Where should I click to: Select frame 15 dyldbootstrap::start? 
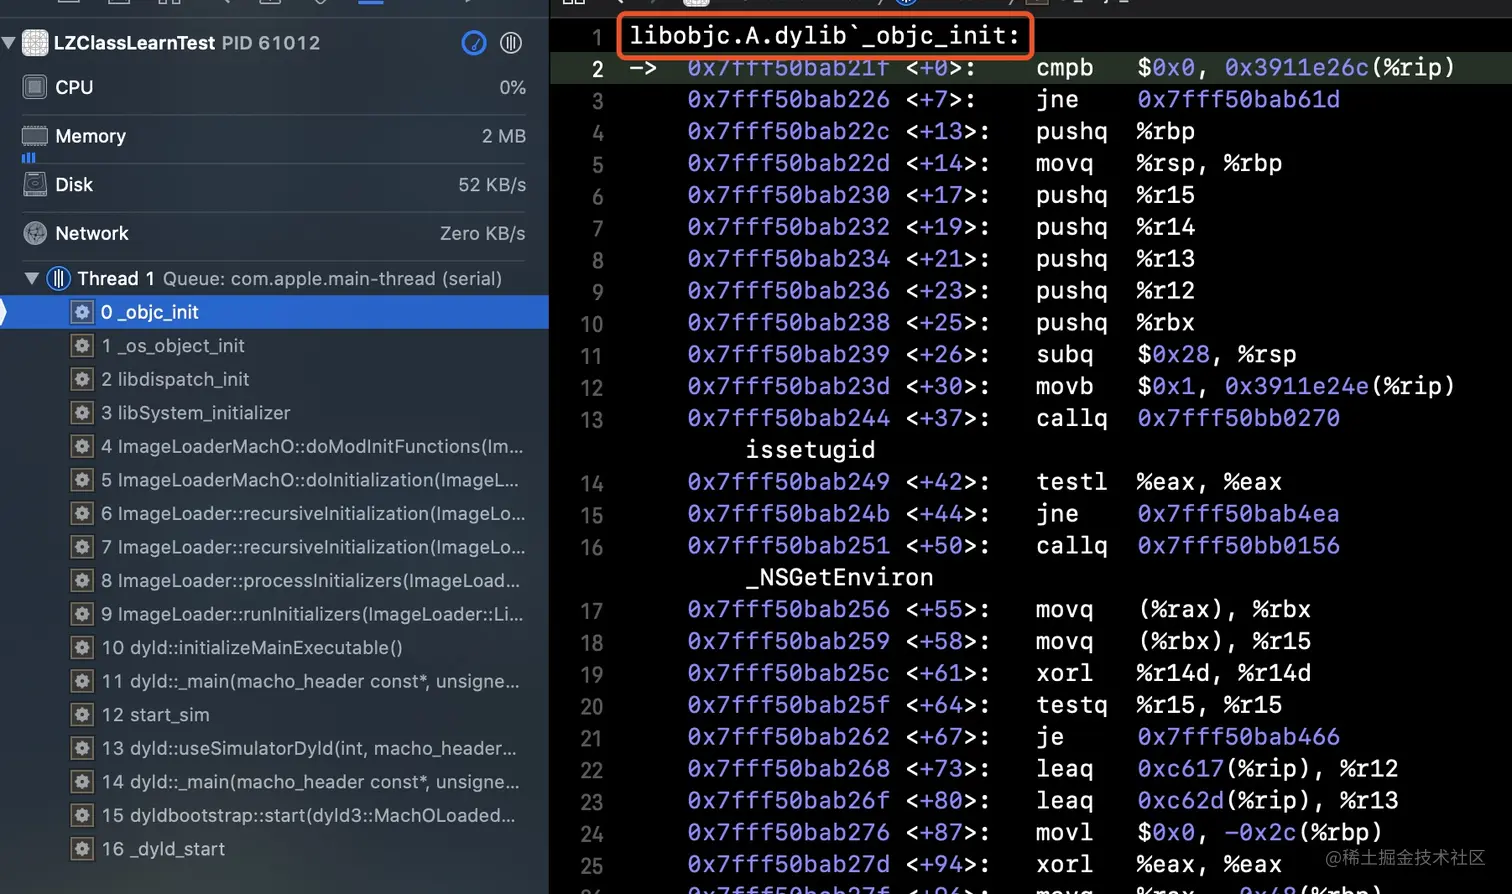click(274, 815)
